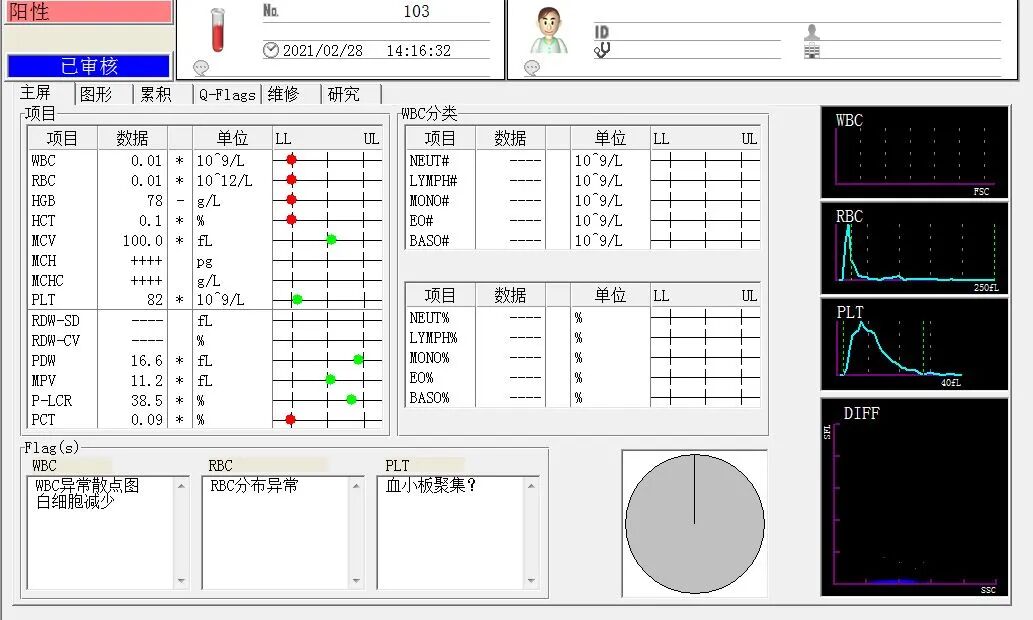The image size is (1033, 620).
Task: Click the sample number 103 field
Action: coord(416,11)
